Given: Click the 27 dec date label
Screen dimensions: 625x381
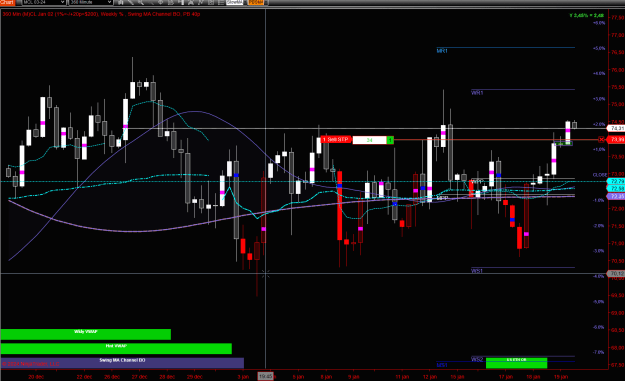Looking at the screenshot, I should pyautogui.click(x=139, y=377).
